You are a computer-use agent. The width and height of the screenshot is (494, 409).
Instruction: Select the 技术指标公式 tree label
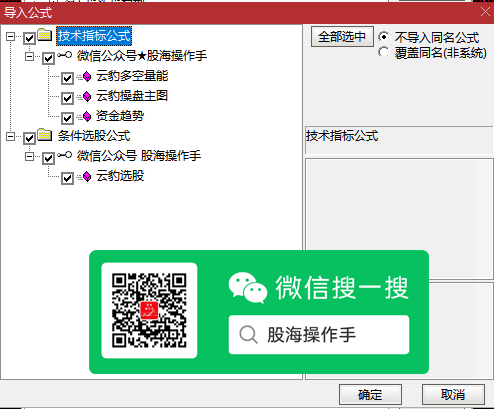(x=94, y=36)
